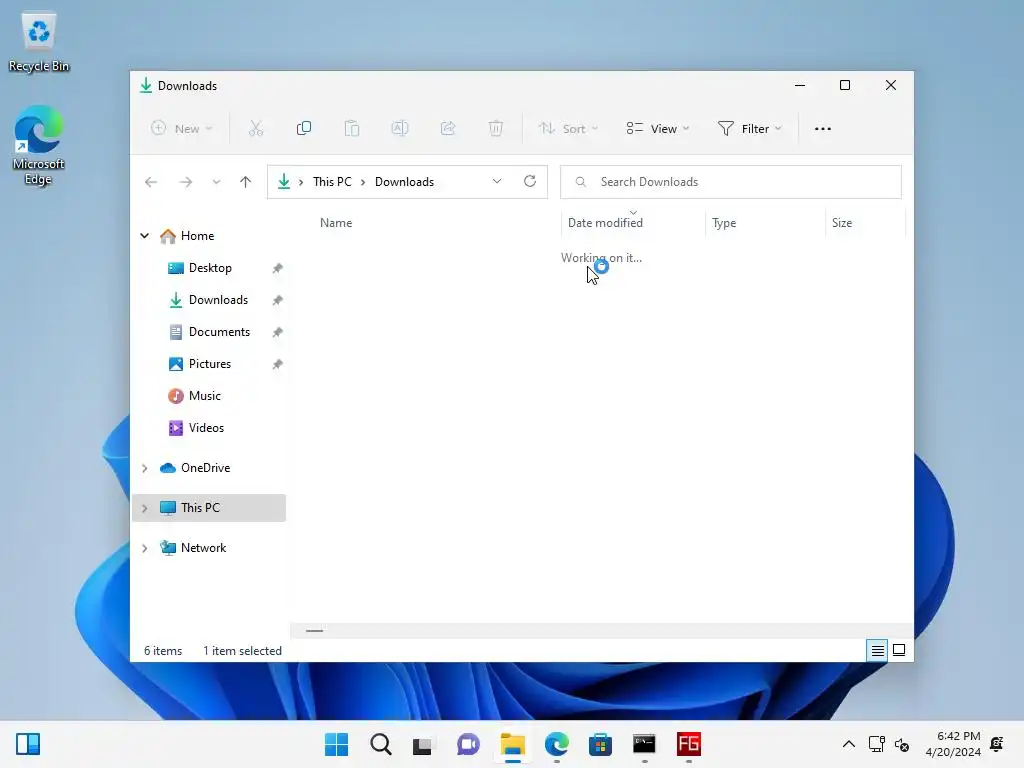Click the muted volume tray icon
Image resolution: width=1024 pixels, height=768 pixels.
pos(902,744)
